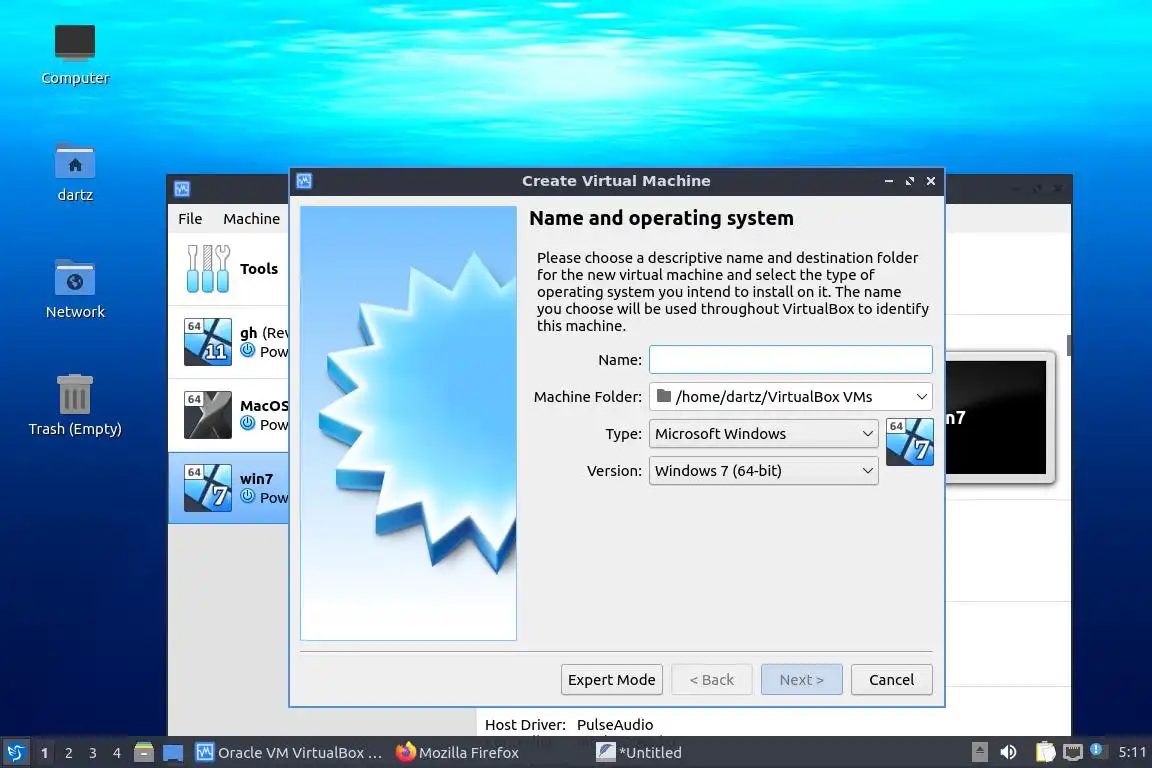Select the MacOS VM icon in the list

point(208,415)
